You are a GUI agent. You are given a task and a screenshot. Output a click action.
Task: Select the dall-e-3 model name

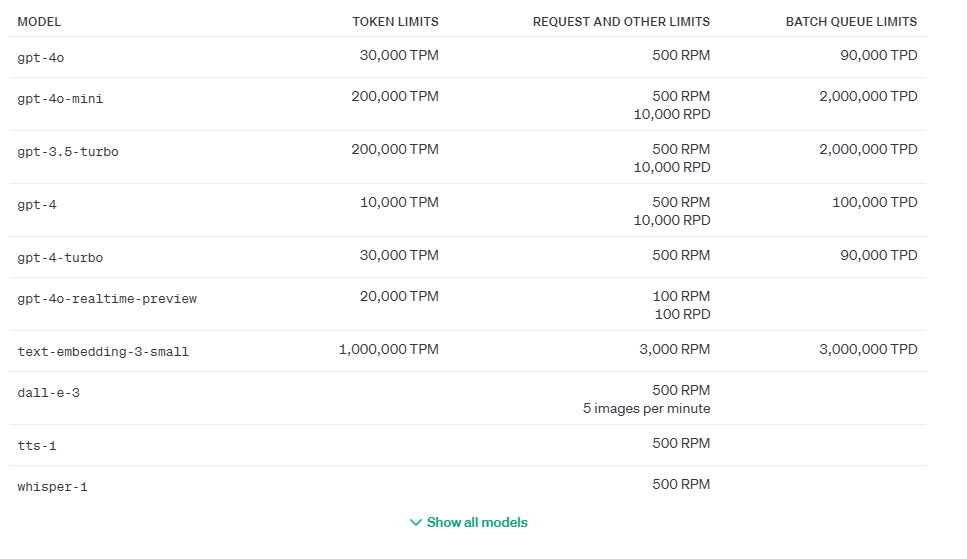48,393
